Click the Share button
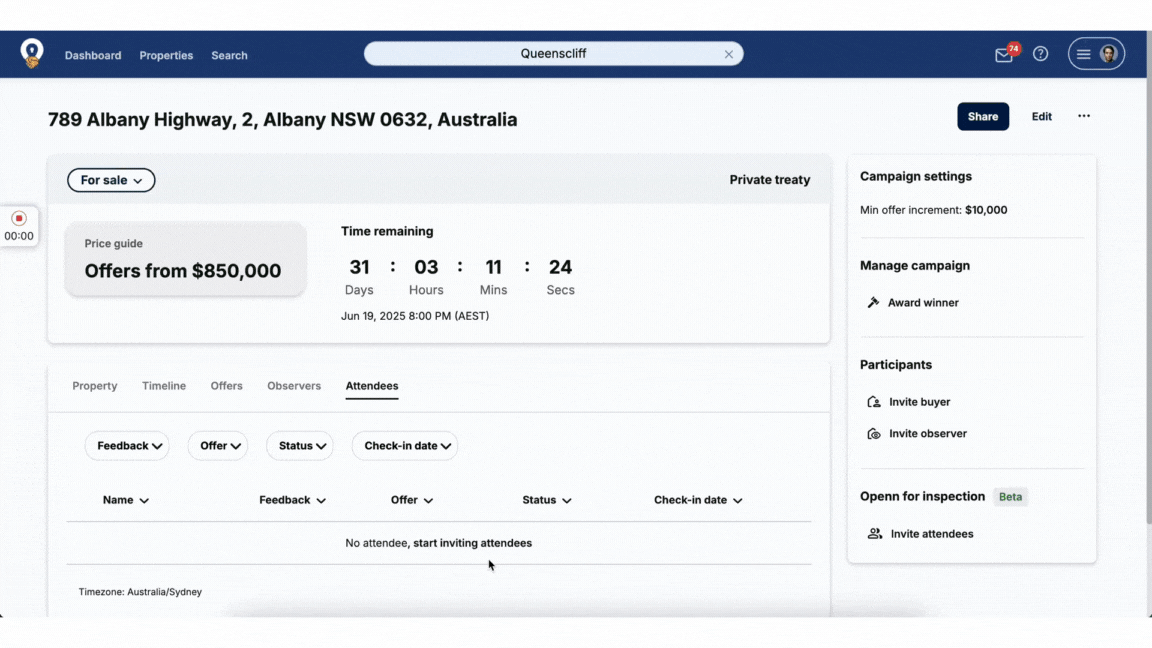The height and width of the screenshot is (648, 1152). click(982, 117)
